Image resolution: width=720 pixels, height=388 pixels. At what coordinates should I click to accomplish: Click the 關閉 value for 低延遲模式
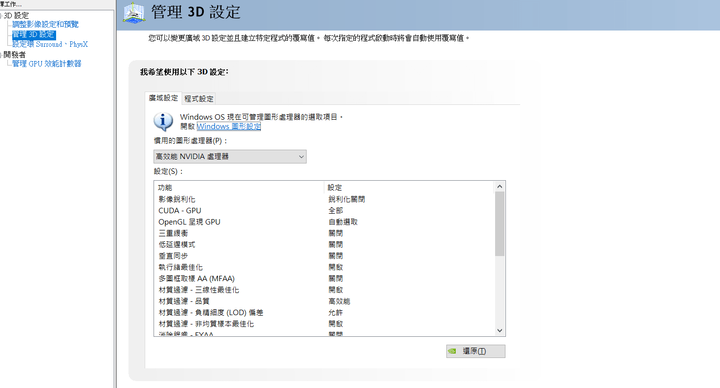point(336,245)
